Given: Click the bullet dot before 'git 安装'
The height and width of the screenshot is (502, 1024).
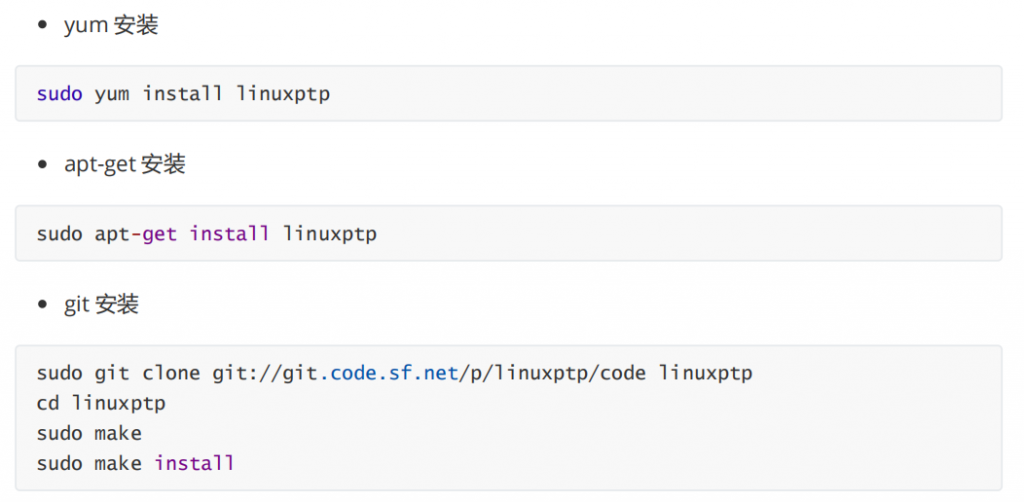Looking at the screenshot, I should pos(42,304).
